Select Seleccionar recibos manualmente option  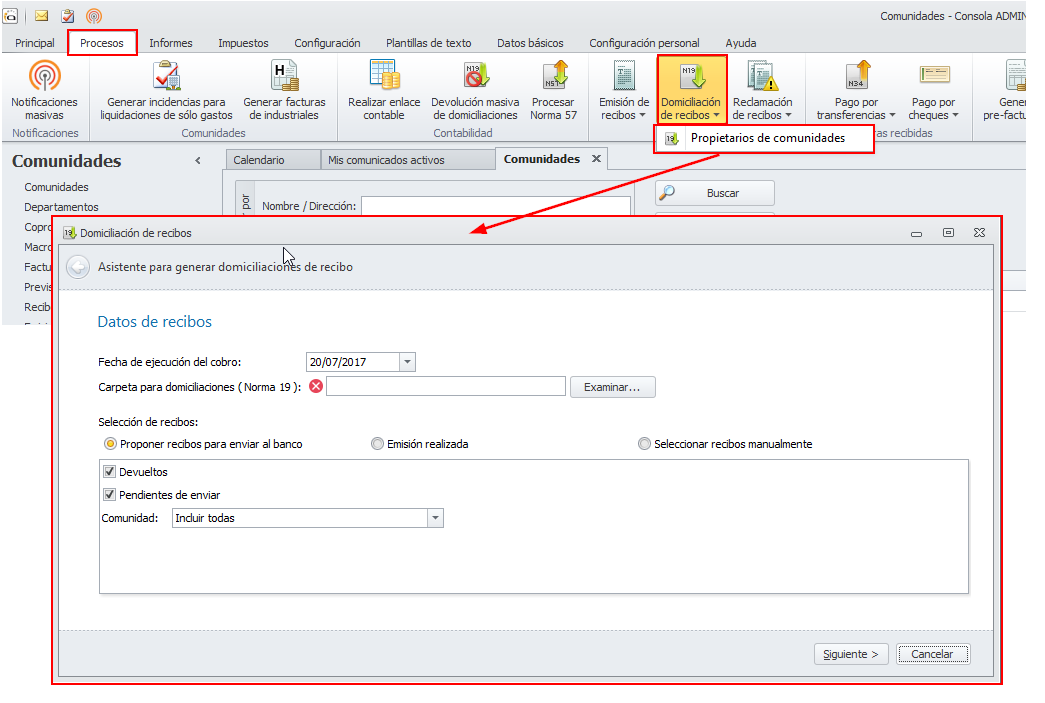click(x=644, y=444)
